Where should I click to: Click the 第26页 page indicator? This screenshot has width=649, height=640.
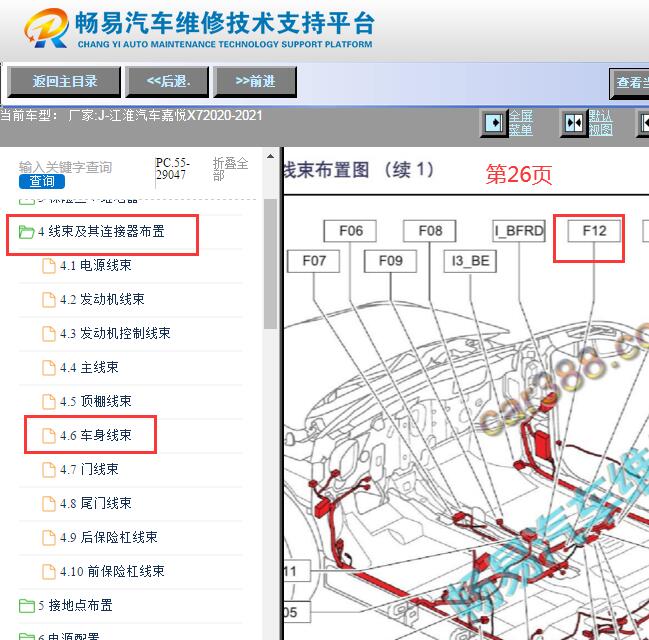click(519, 174)
